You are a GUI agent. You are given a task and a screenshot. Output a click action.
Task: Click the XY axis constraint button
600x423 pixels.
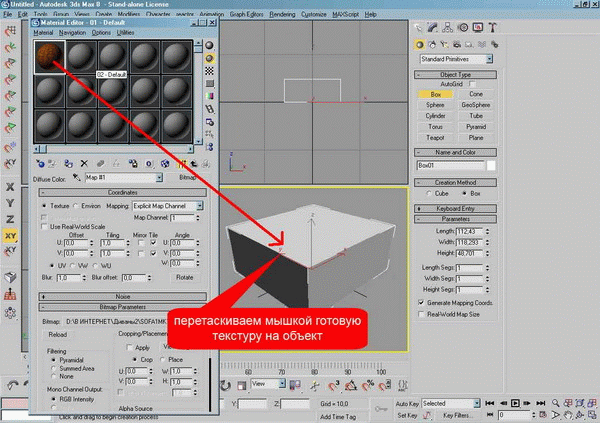click(x=10, y=234)
